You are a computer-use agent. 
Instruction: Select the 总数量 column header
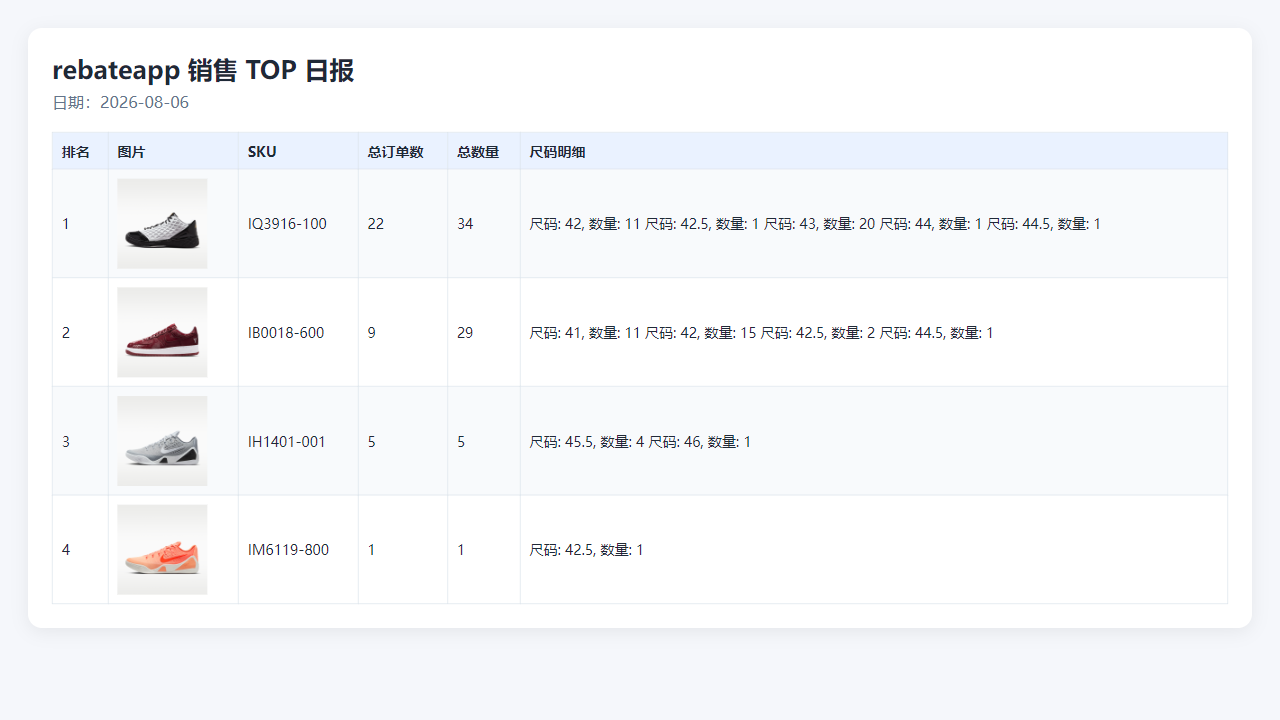(x=478, y=152)
